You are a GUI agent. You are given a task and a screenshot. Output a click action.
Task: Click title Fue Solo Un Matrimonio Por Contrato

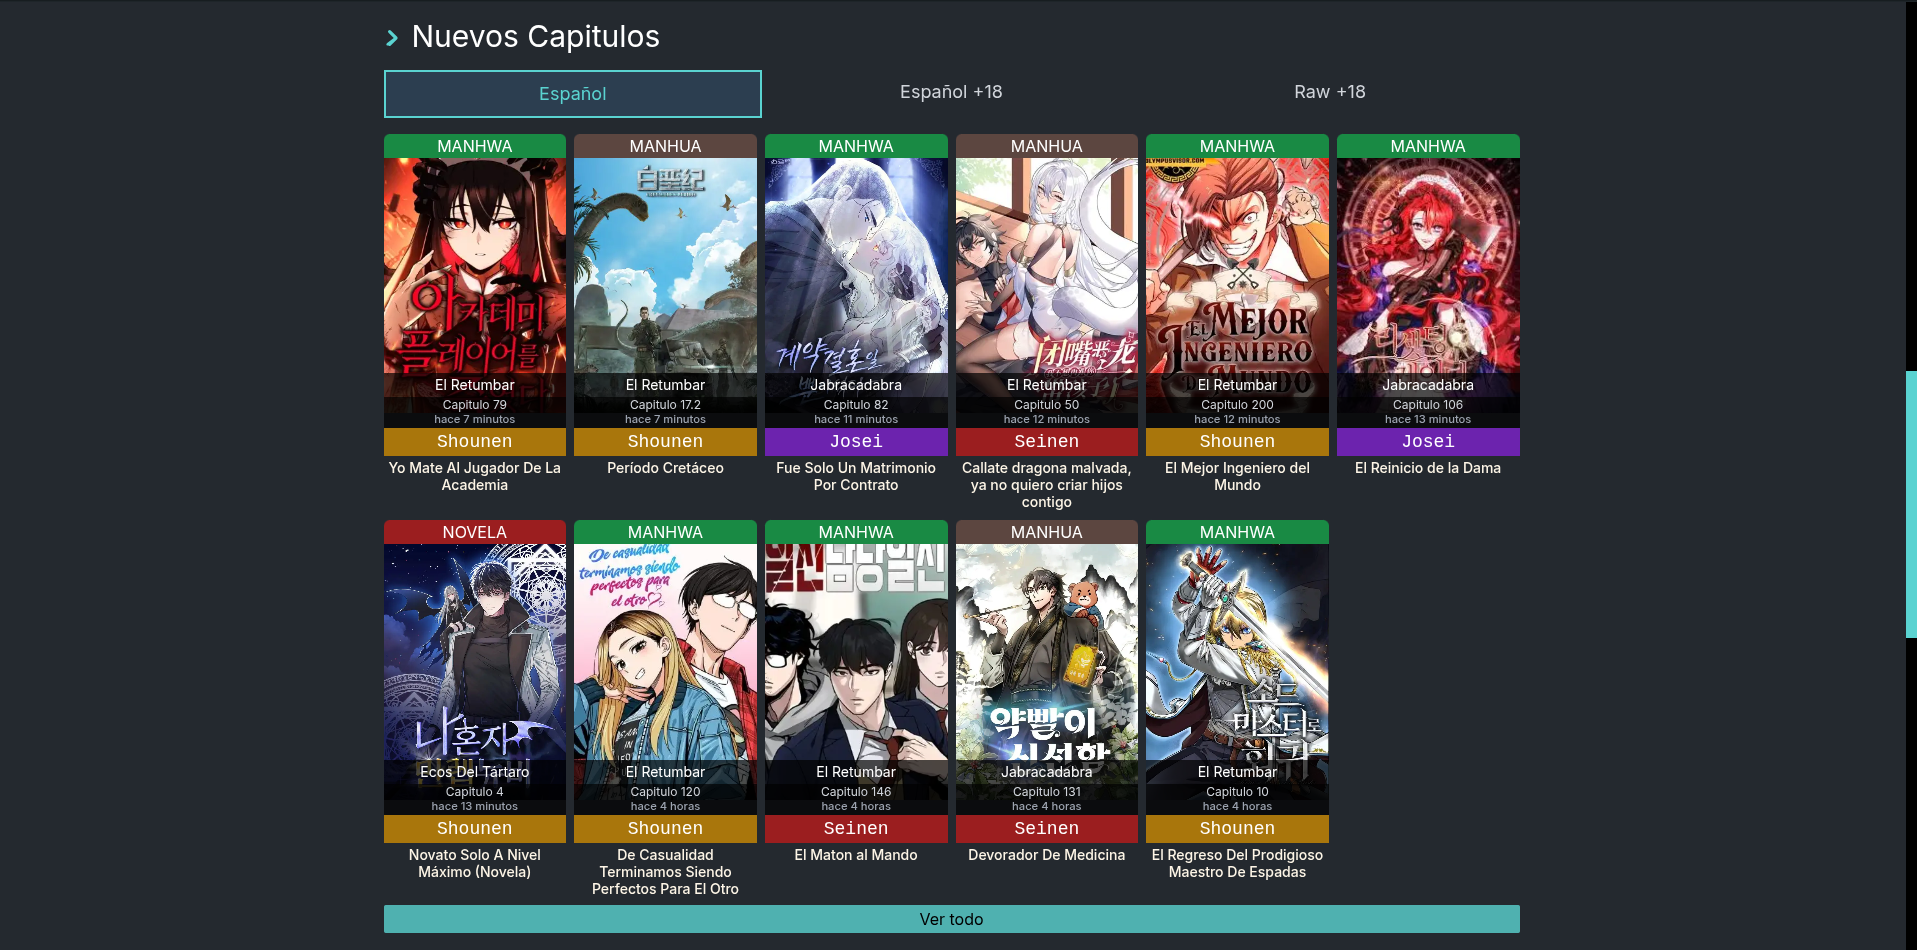coord(856,476)
